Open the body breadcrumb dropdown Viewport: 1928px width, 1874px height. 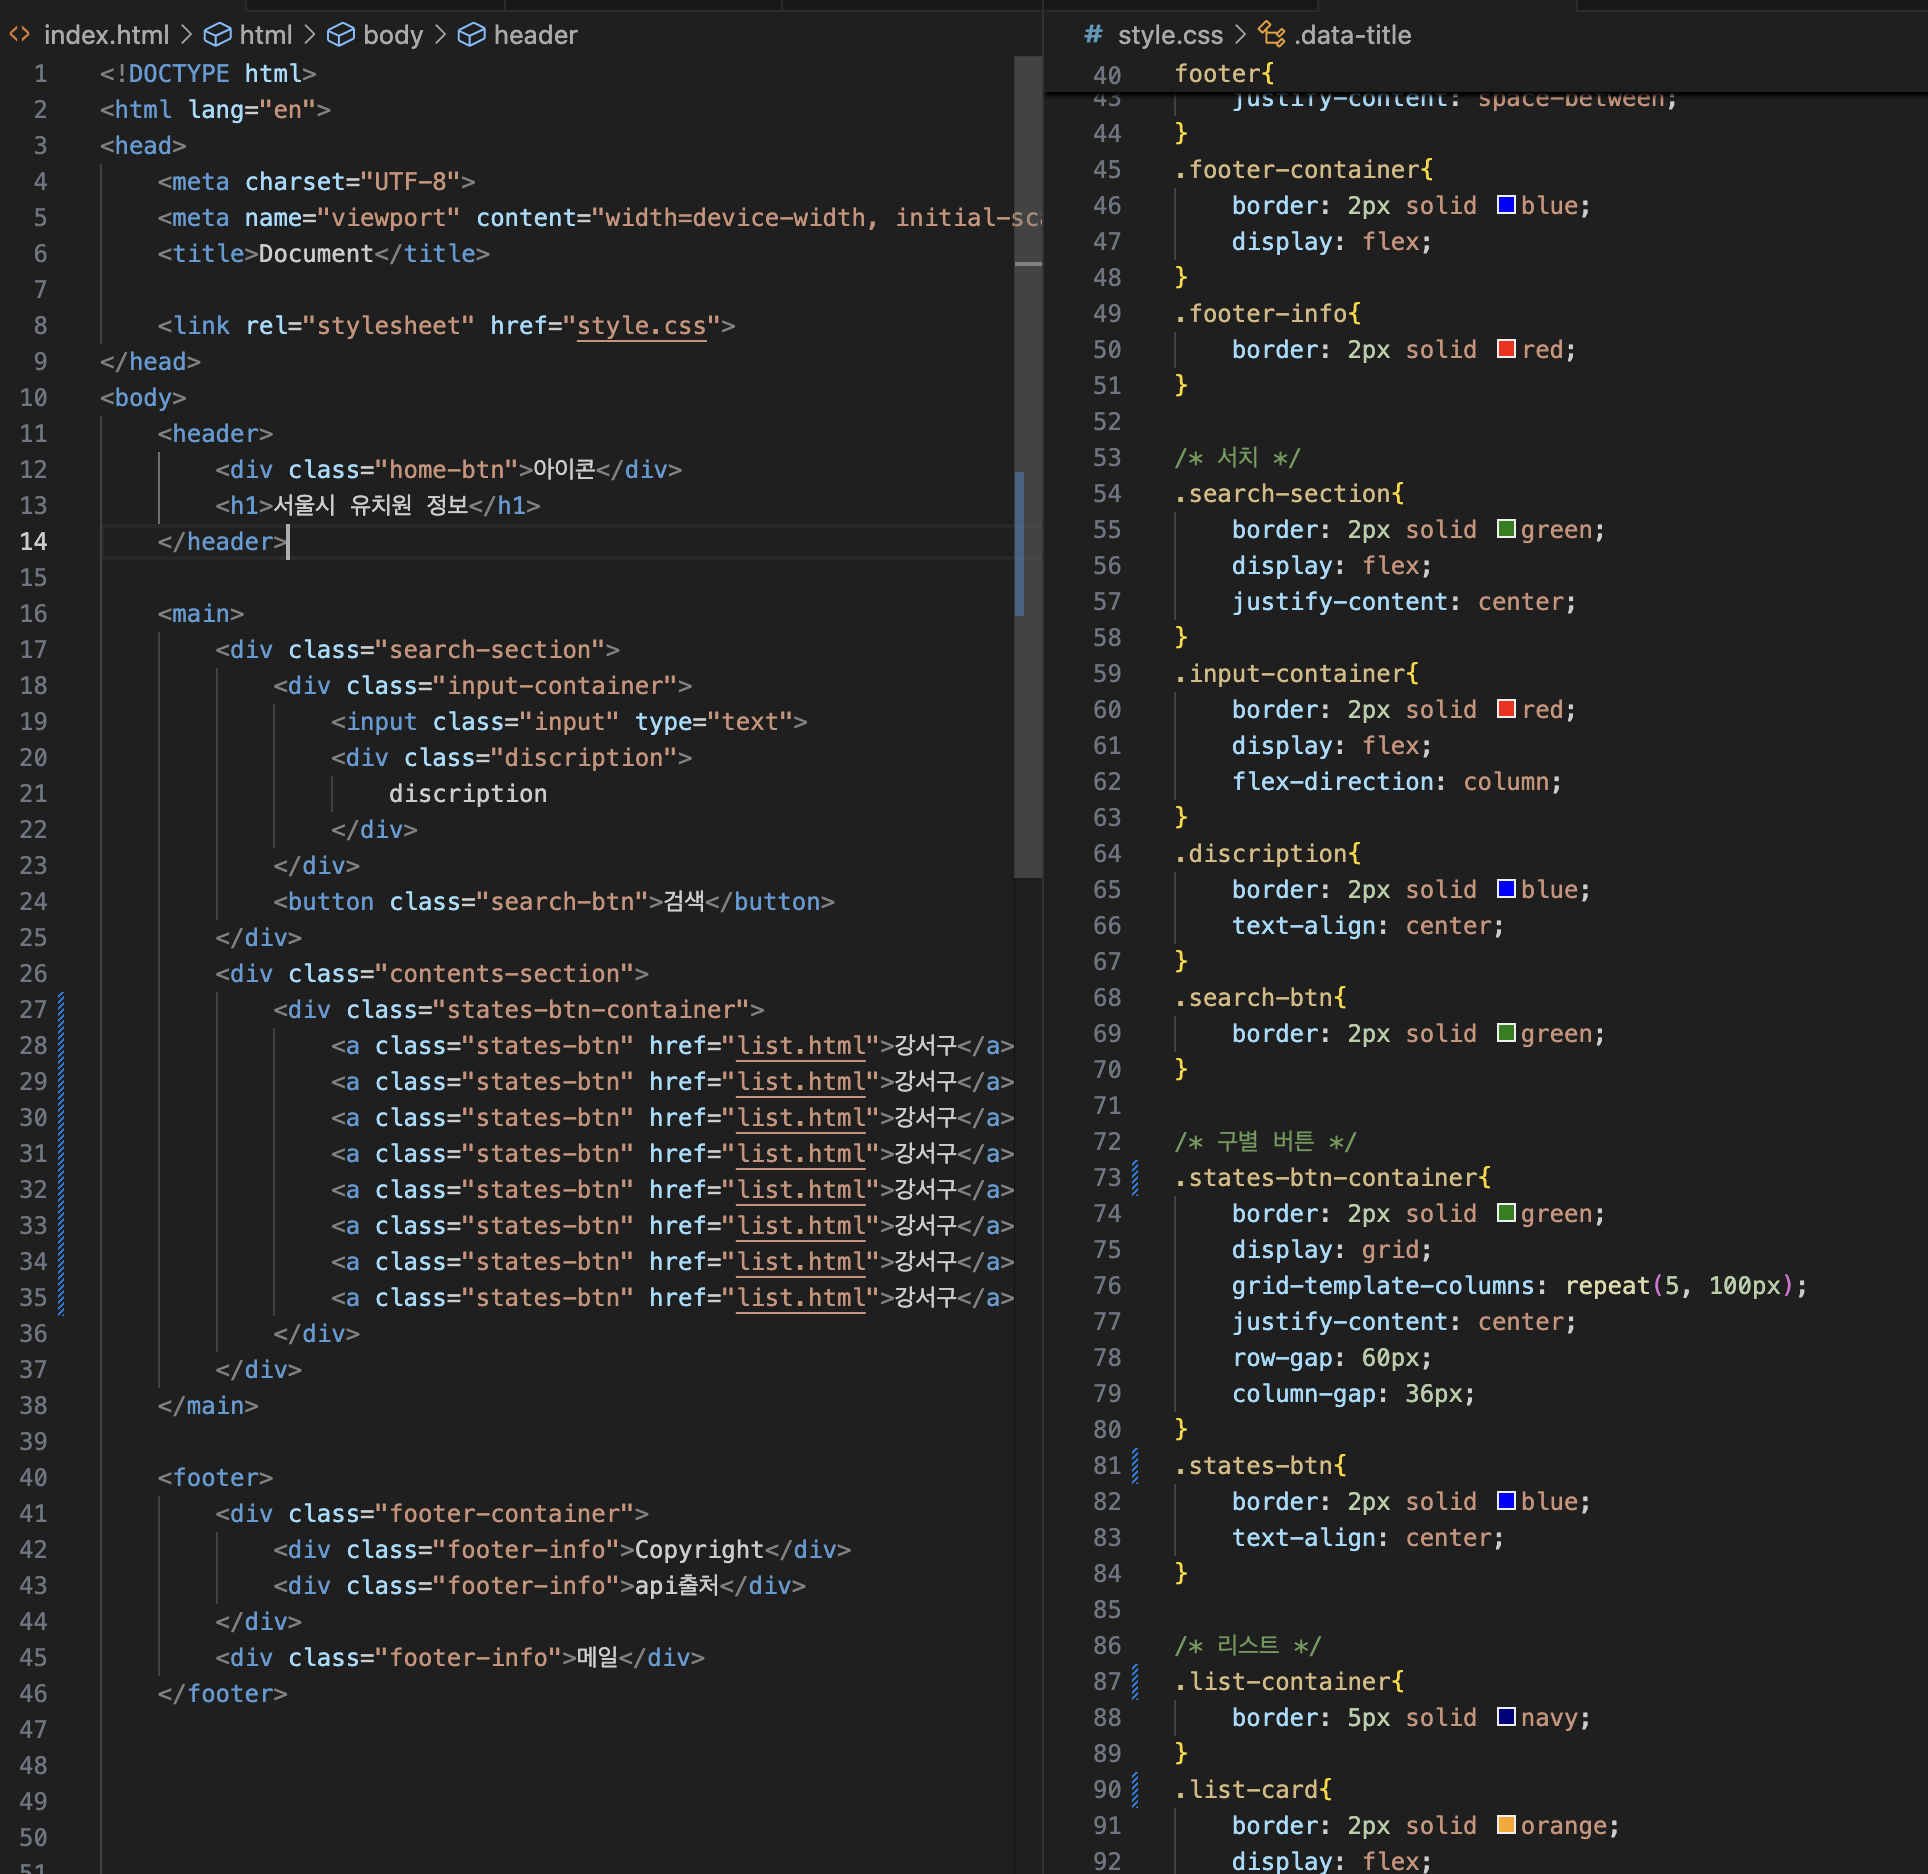[393, 35]
